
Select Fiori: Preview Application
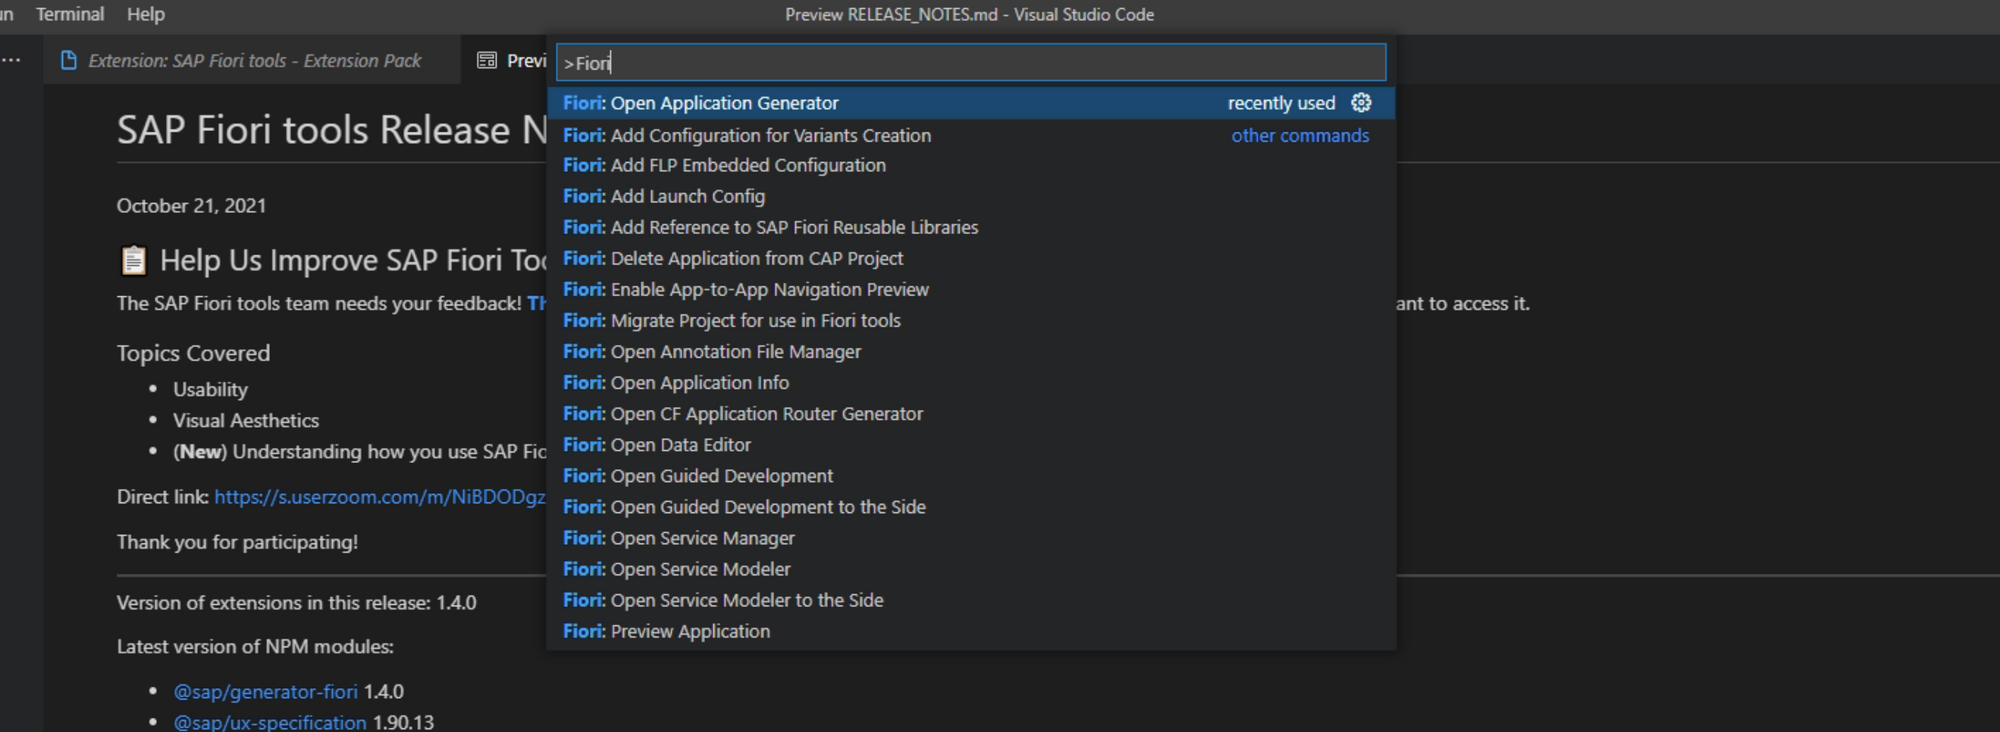pyautogui.click(x=971, y=631)
